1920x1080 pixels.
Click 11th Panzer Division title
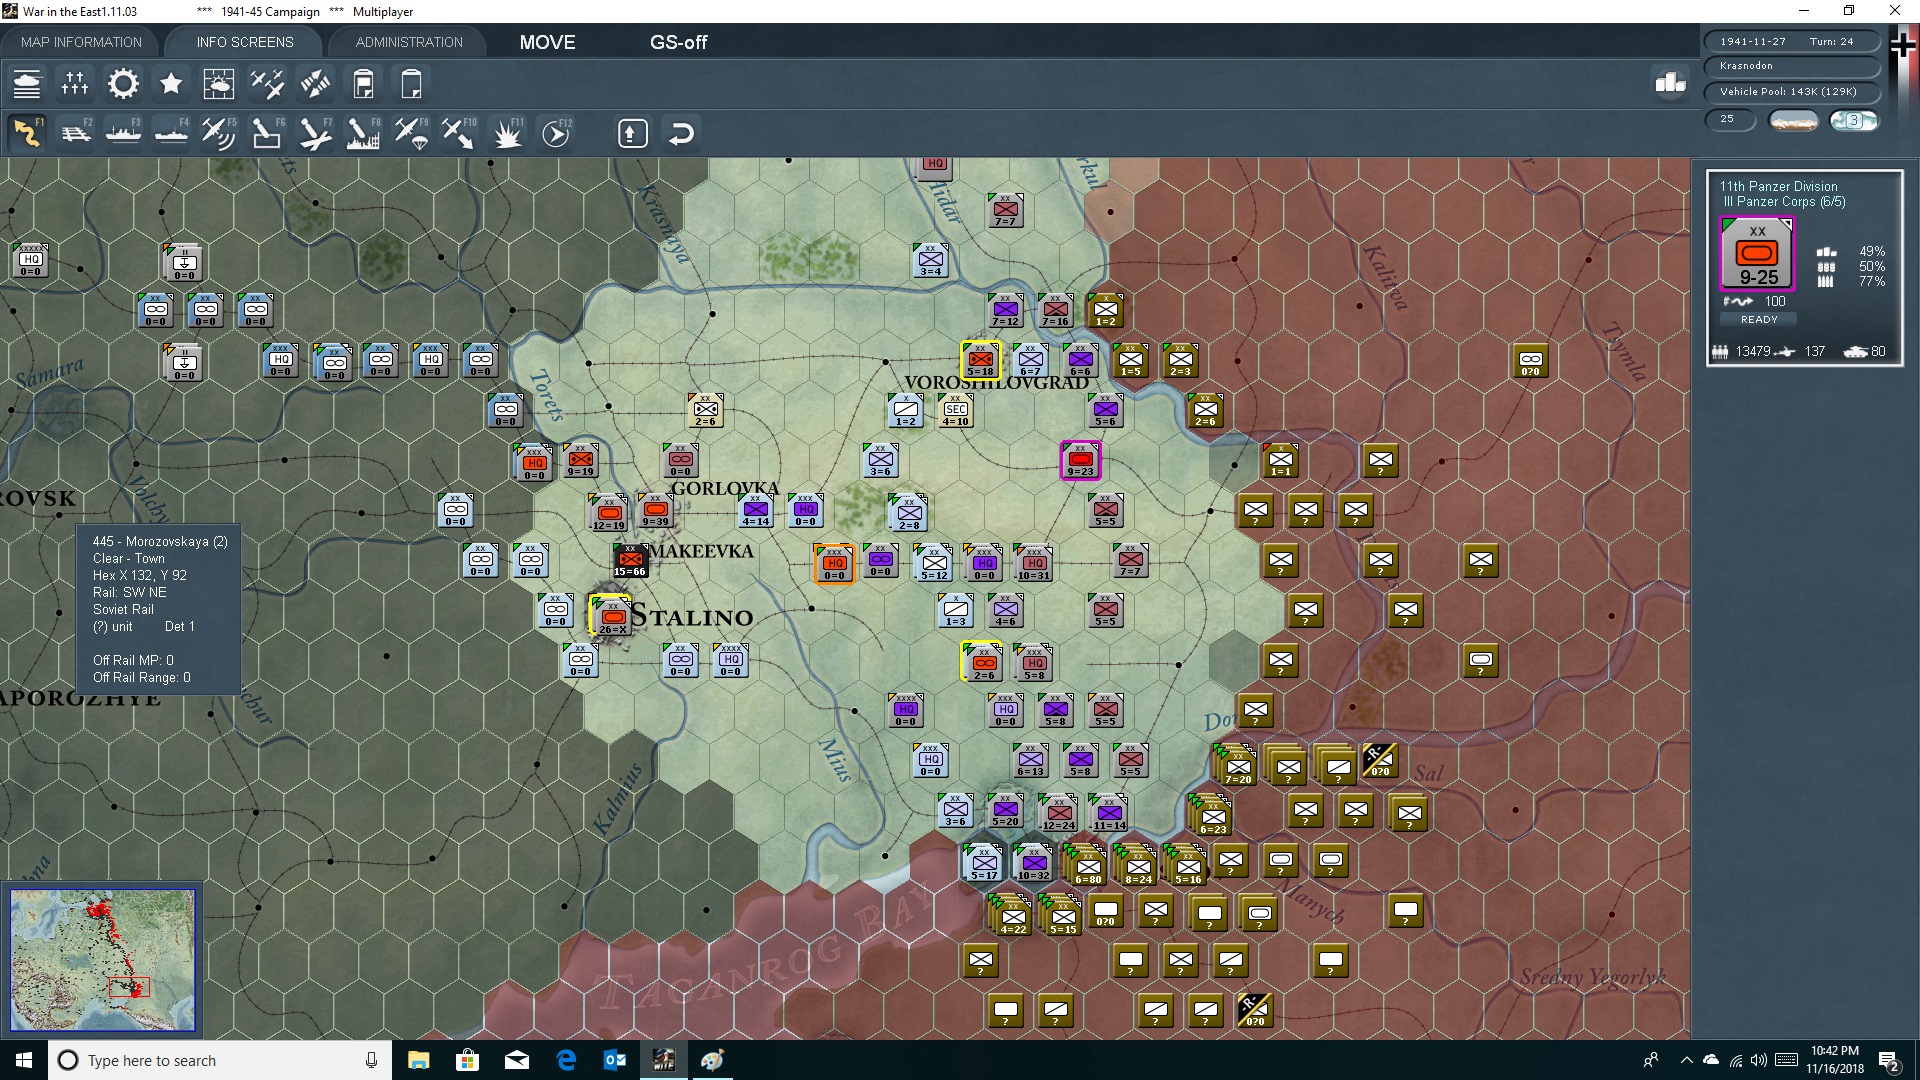[x=1778, y=186]
